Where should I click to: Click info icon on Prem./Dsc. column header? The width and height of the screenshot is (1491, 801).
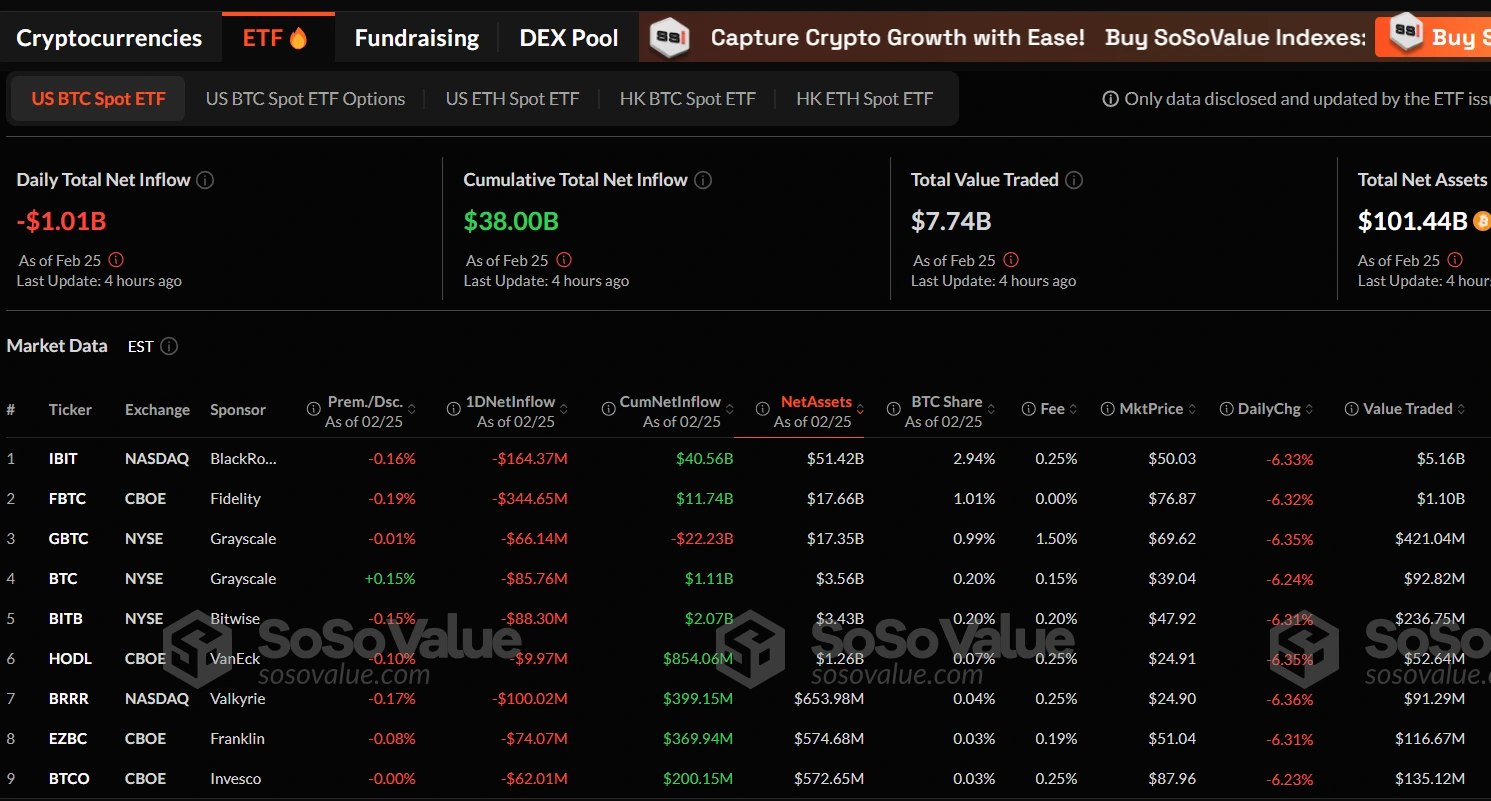pyautogui.click(x=313, y=409)
